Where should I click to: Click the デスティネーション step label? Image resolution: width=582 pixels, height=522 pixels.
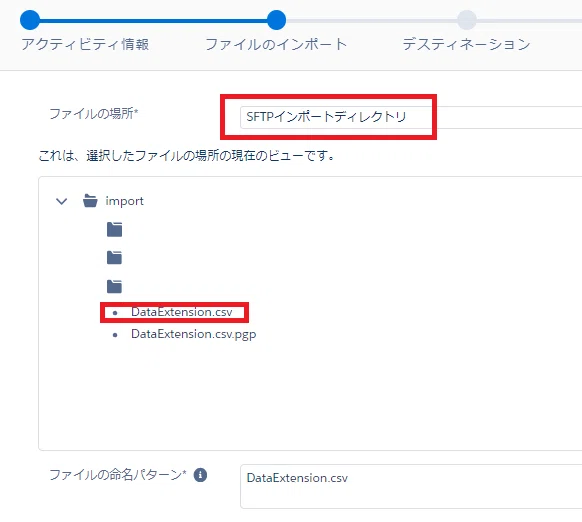pyautogui.click(x=467, y=44)
